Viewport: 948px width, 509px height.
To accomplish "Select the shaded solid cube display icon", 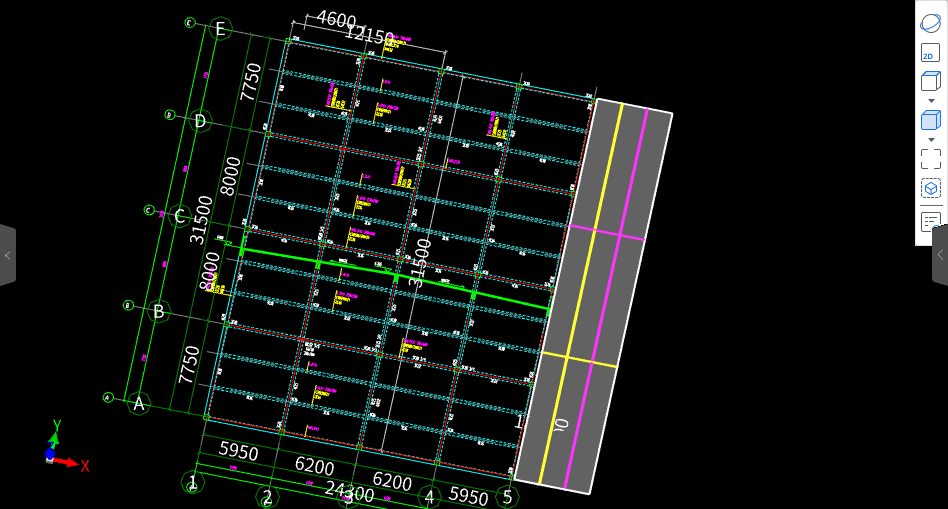I will click(930, 120).
